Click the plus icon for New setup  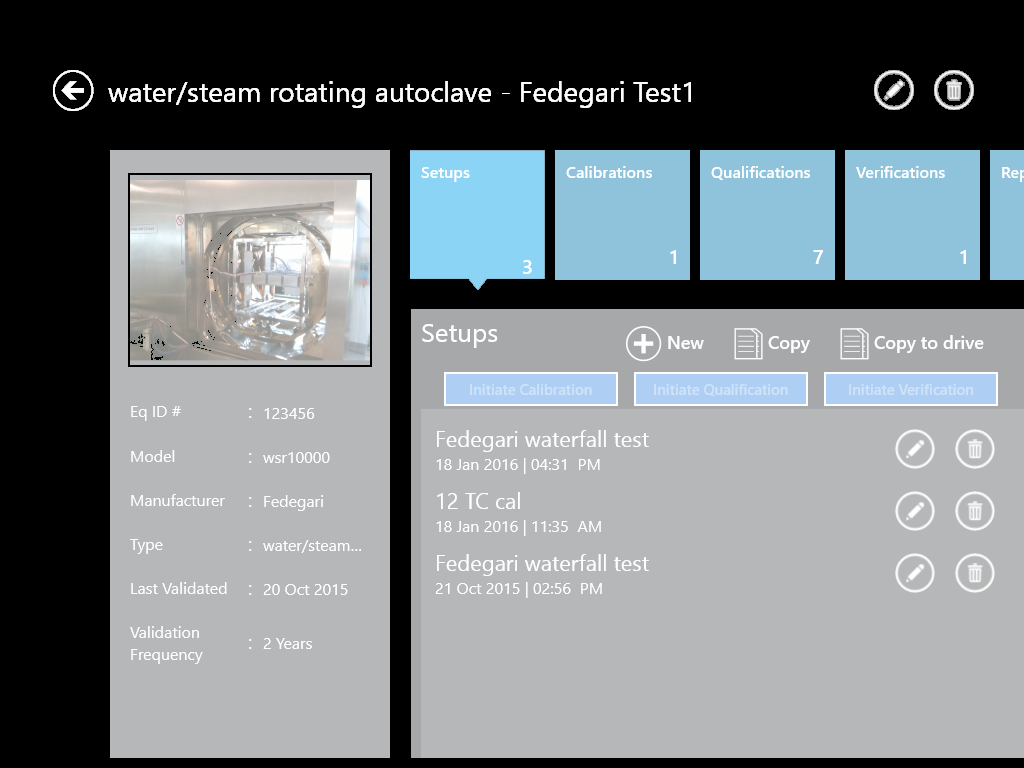pos(643,344)
